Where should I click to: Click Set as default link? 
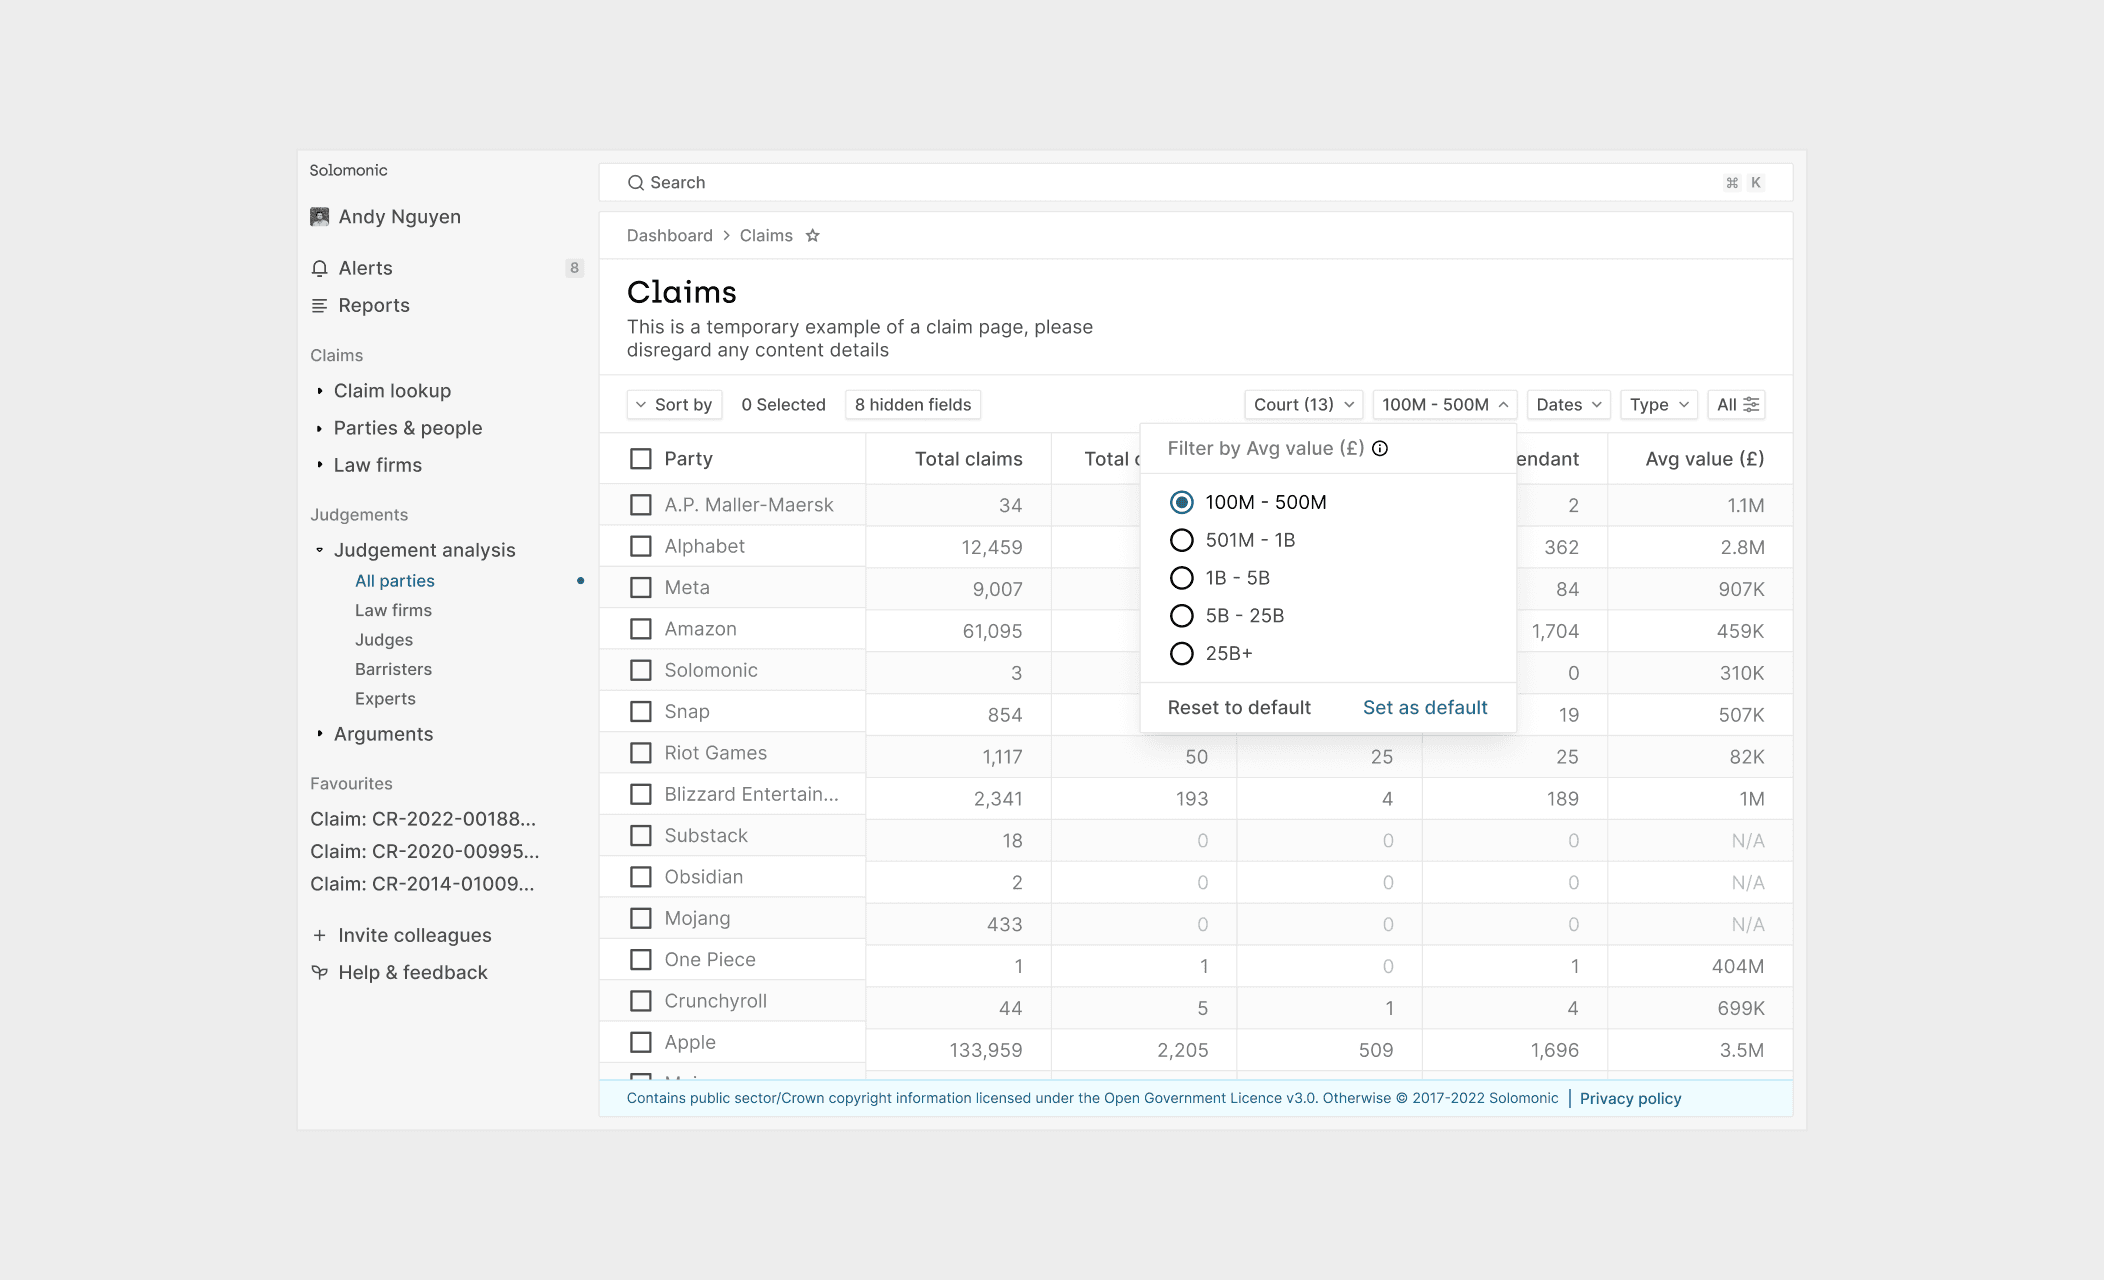[1425, 708]
